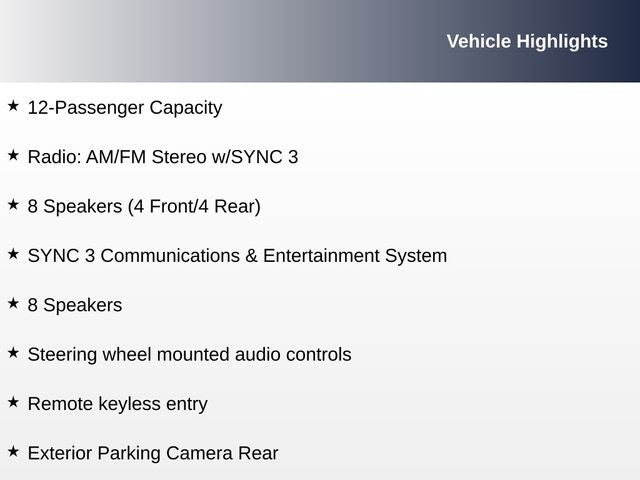The width and height of the screenshot is (640, 480).
Task: Click the star beside SYNC 3 Communications
Action: tap(13, 254)
